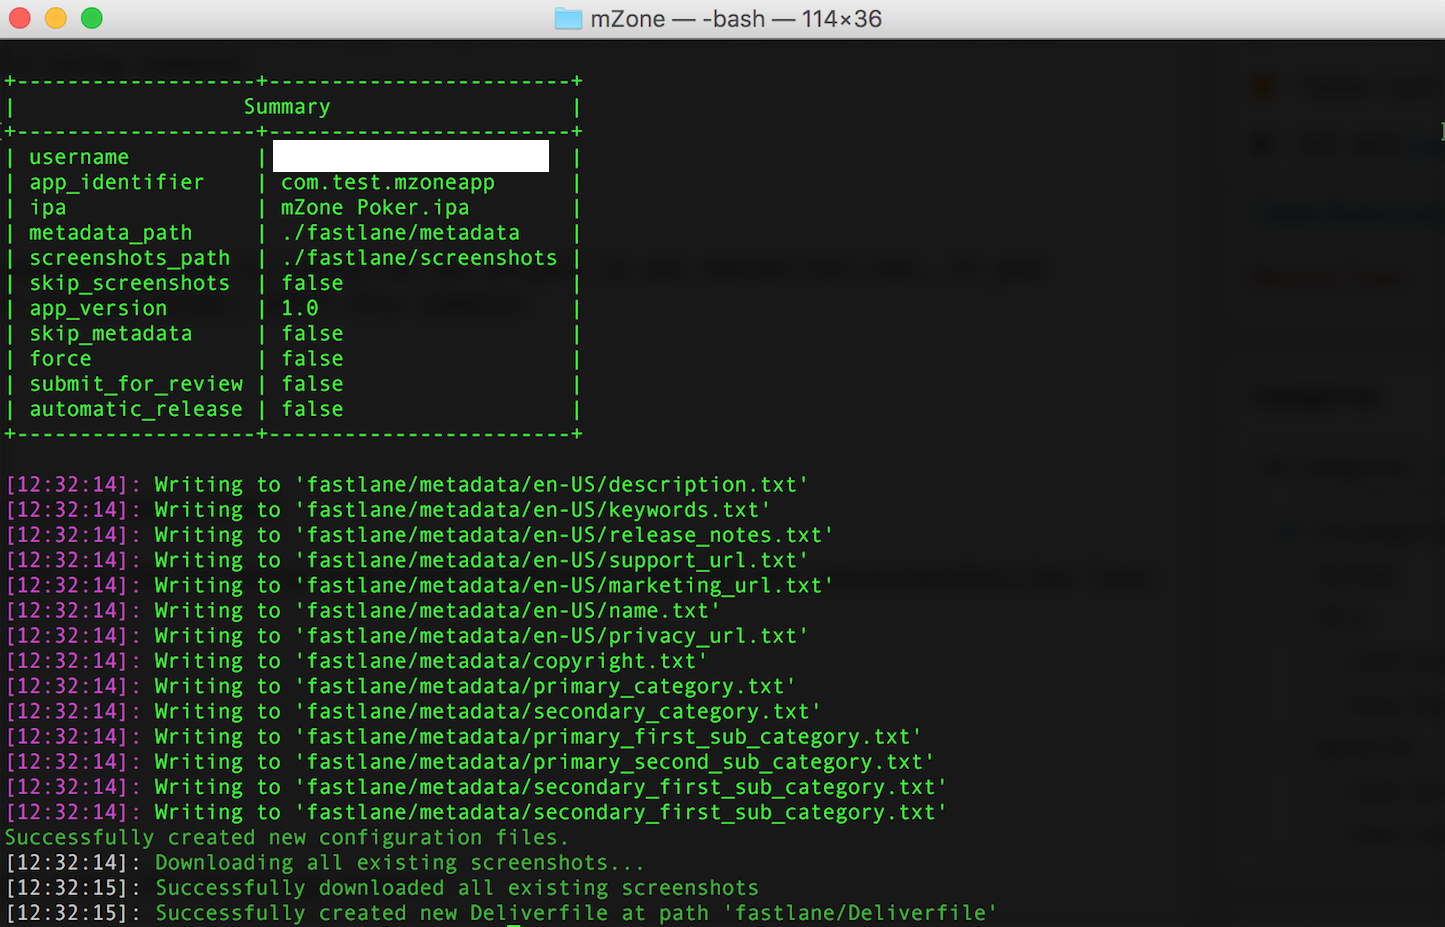1445x927 pixels.
Task: Click the path ending in 'marketing_url.txt'
Action: [564, 585]
